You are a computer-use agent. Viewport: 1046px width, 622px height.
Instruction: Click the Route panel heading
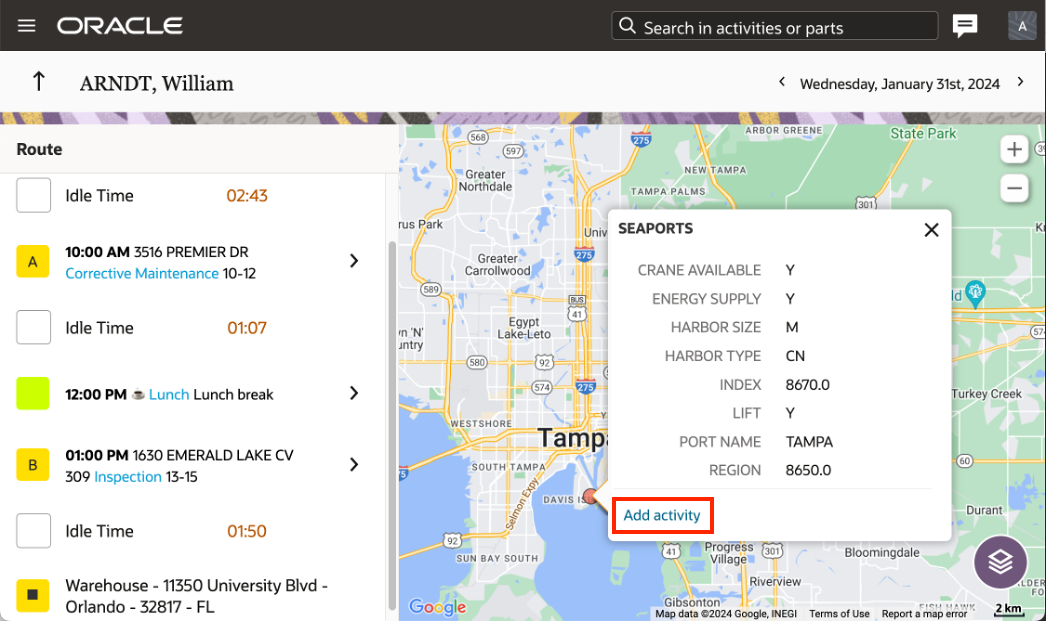coord(39,149)
